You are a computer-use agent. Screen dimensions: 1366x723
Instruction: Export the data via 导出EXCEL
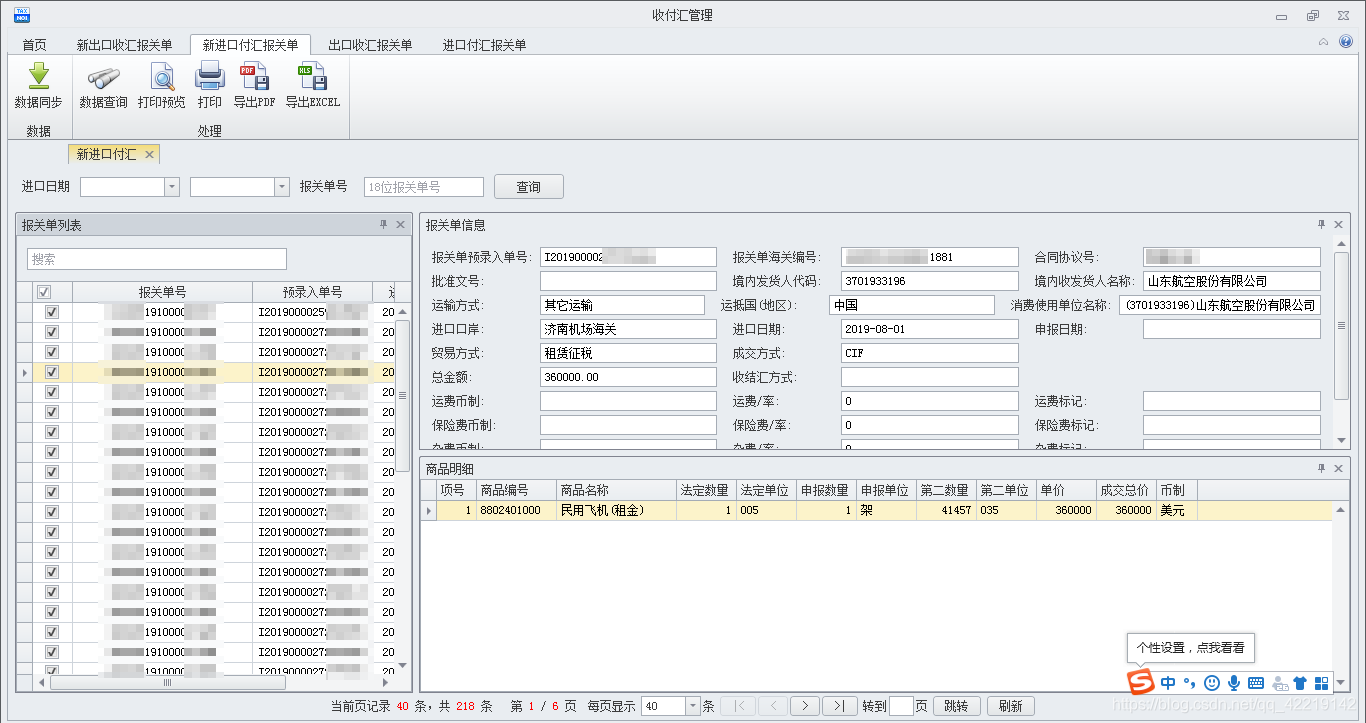click(x=312, y=86)
